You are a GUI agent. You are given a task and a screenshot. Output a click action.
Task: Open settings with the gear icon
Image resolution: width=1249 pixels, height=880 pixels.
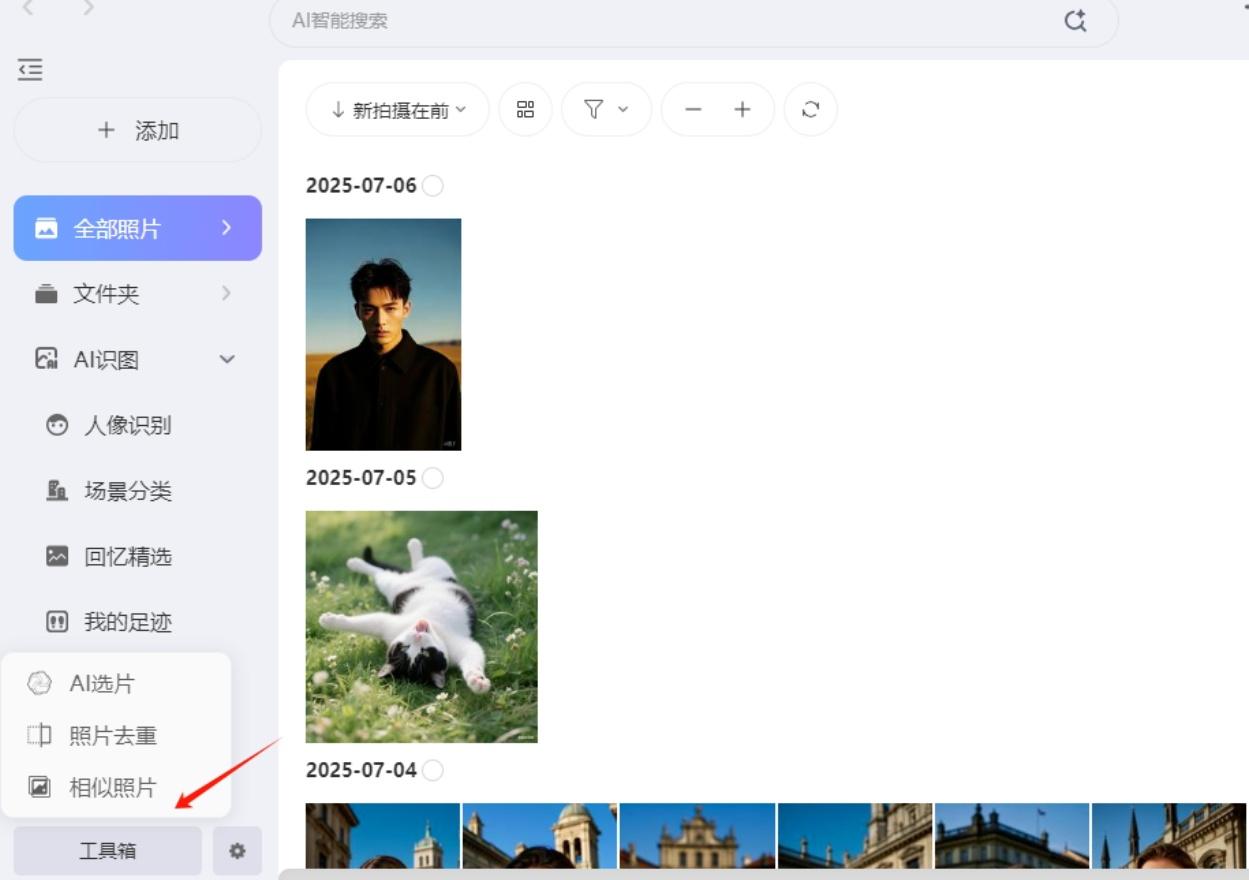[237, 851]
